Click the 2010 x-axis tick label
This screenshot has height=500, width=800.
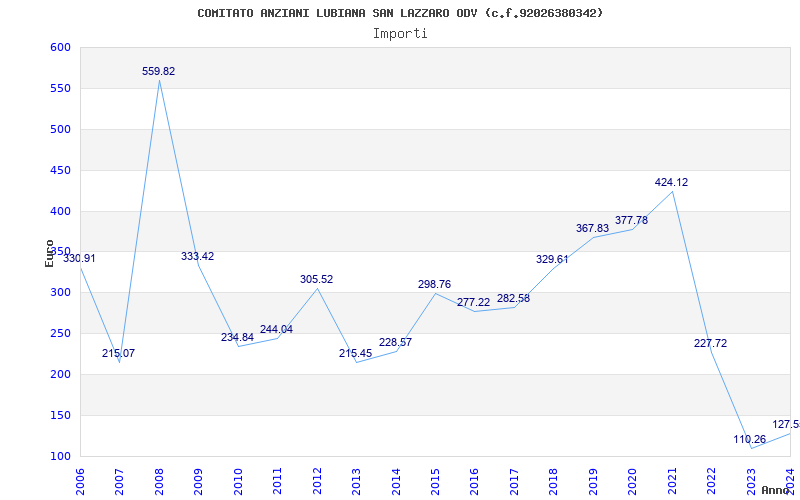pyautogui.click(x=238, y=482)
